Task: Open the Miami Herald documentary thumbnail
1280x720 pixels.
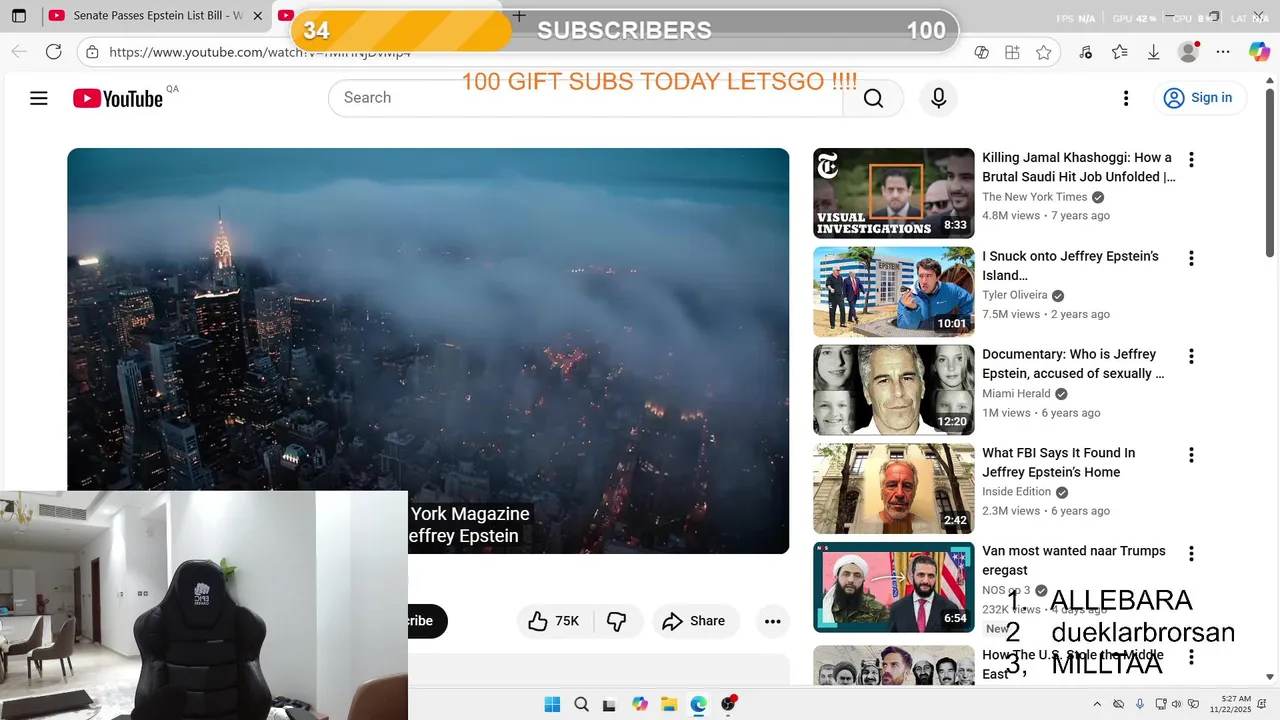Action: [893, 390]
